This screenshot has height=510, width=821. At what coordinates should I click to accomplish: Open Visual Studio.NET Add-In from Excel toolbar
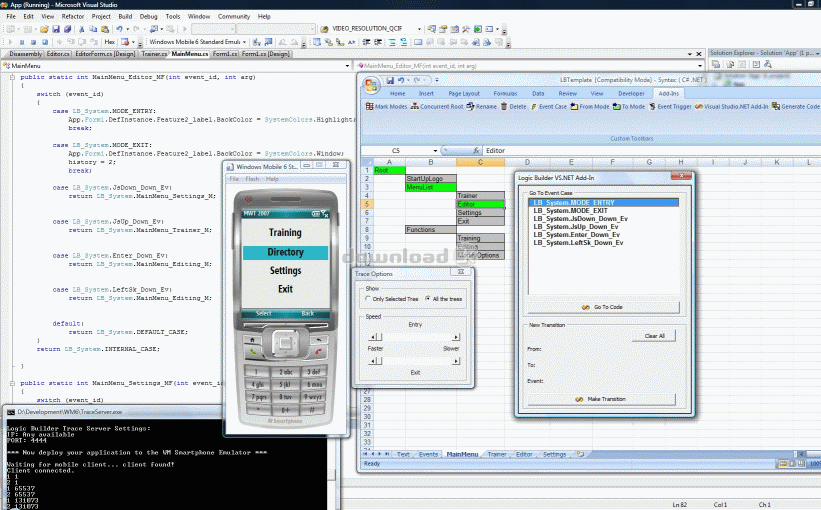click(731, 106)
